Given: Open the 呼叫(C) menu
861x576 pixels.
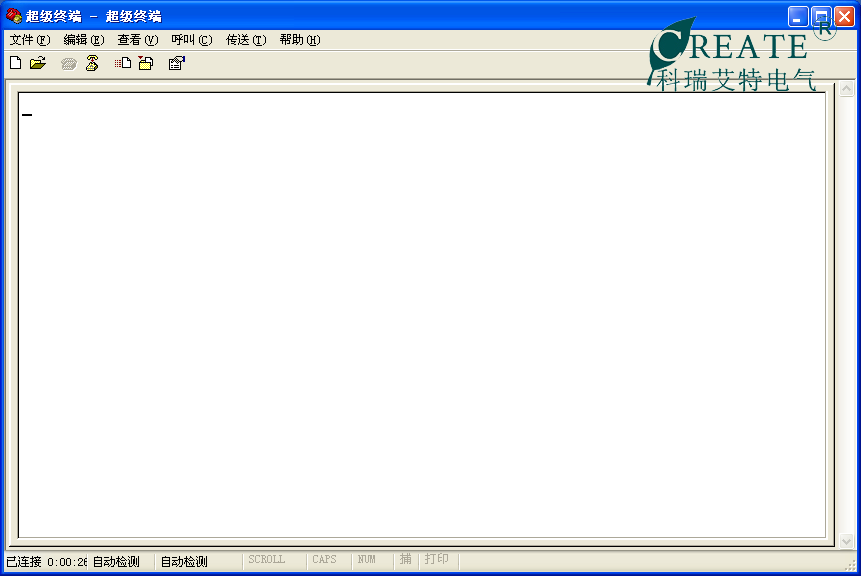Looking at the screenshot, I should [x=192, y=40].
